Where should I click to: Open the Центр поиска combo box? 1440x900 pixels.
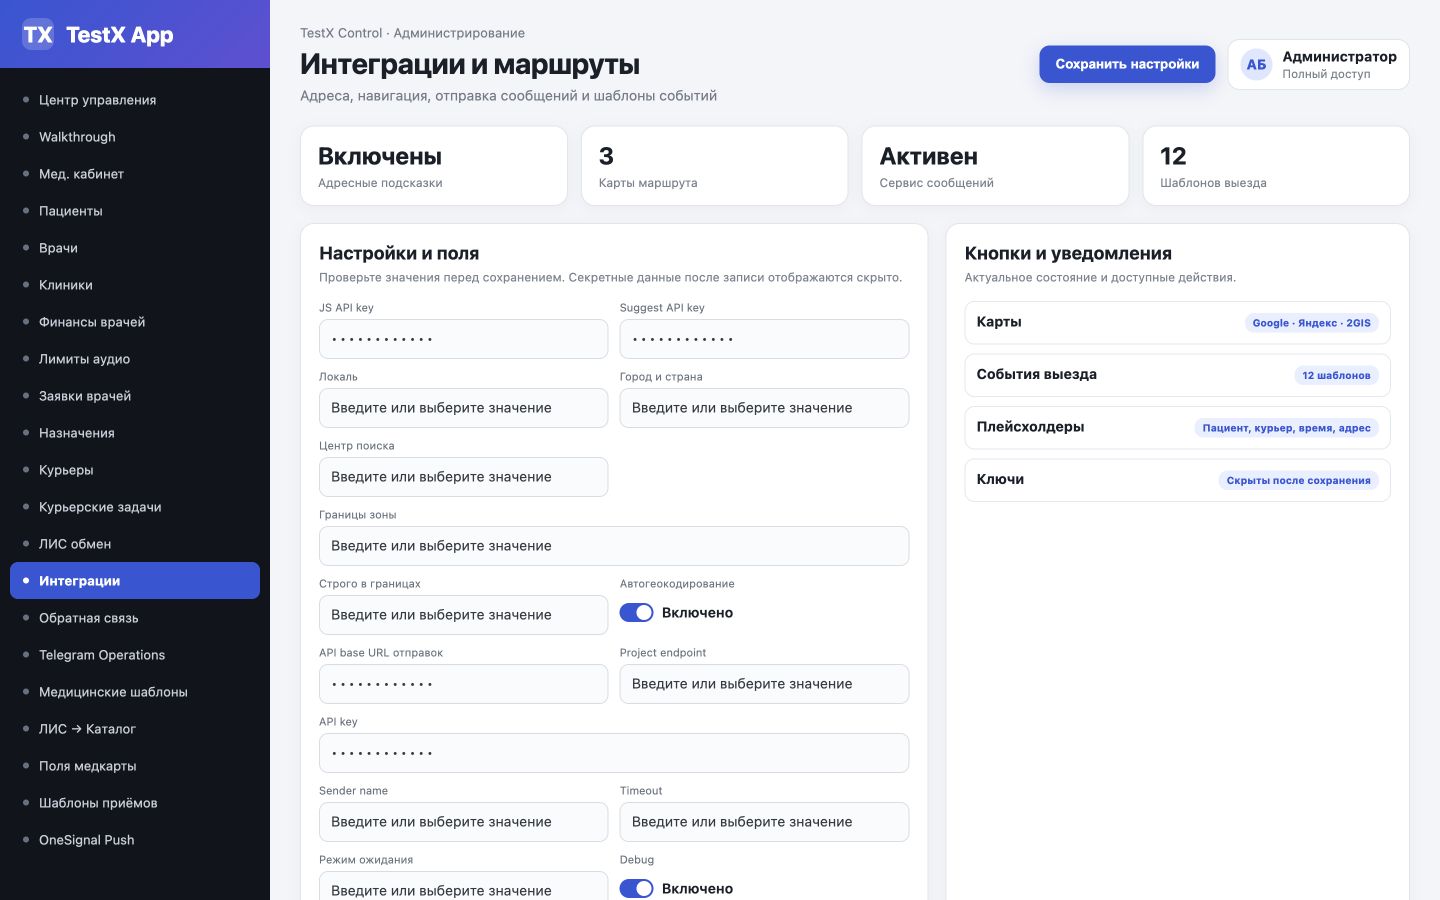(x=463, y=477)
